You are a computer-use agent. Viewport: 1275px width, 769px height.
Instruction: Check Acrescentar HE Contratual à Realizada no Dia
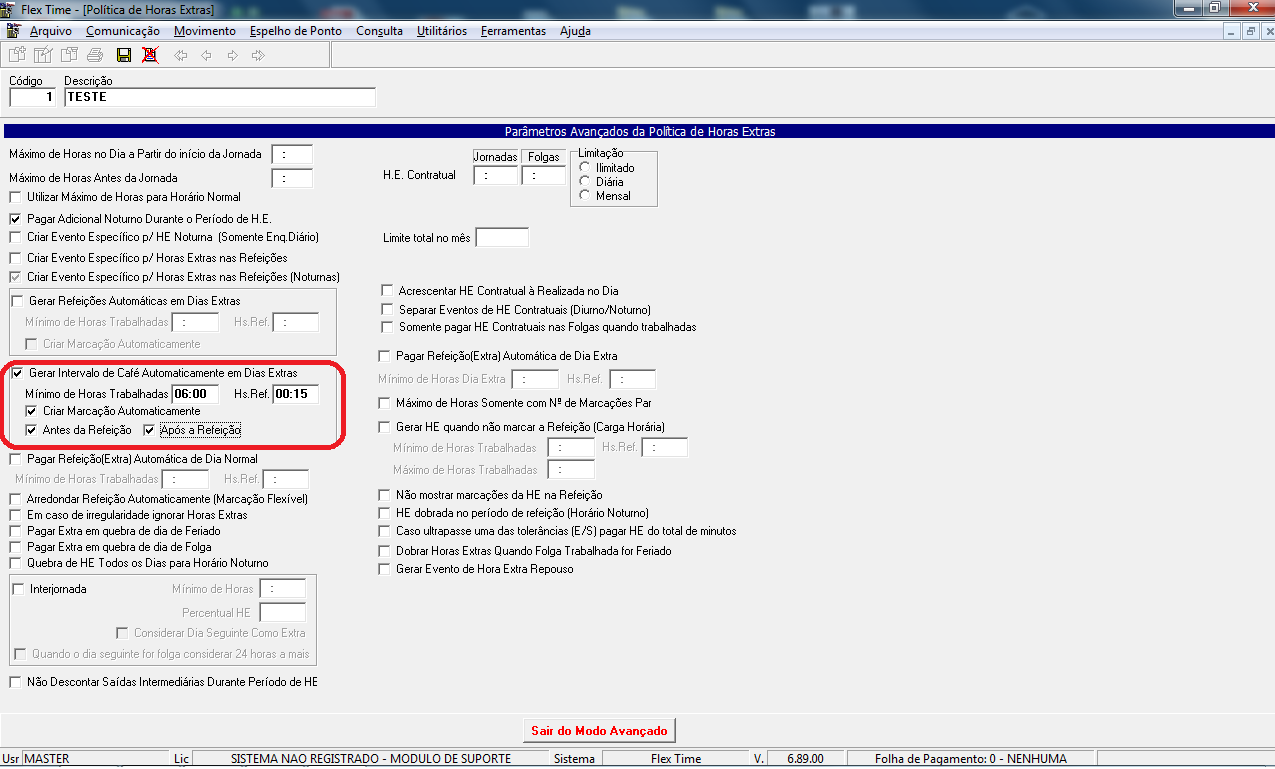click(389, 291)
